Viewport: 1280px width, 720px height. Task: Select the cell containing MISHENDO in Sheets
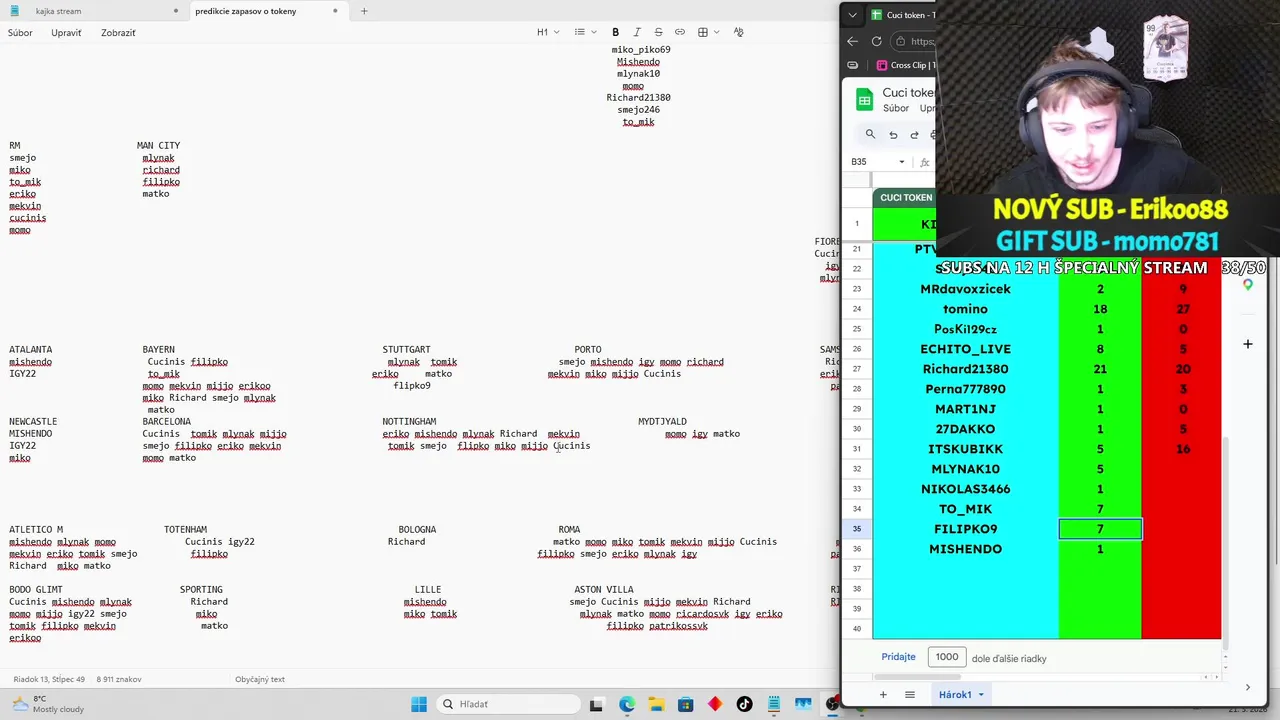pyautogui.click(x=965, y=549)
